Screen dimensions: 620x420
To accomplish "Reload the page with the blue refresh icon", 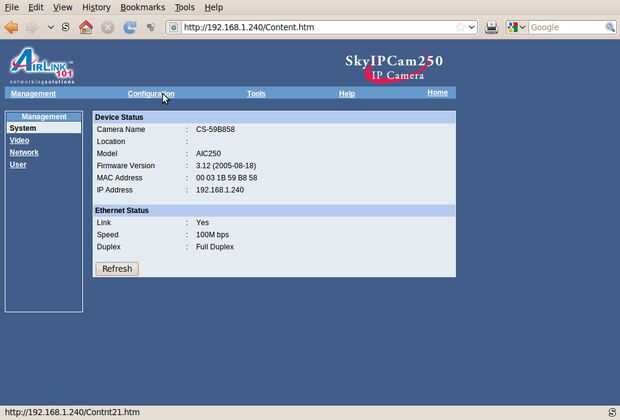I will pyautogui.click(x=129, y=27).
